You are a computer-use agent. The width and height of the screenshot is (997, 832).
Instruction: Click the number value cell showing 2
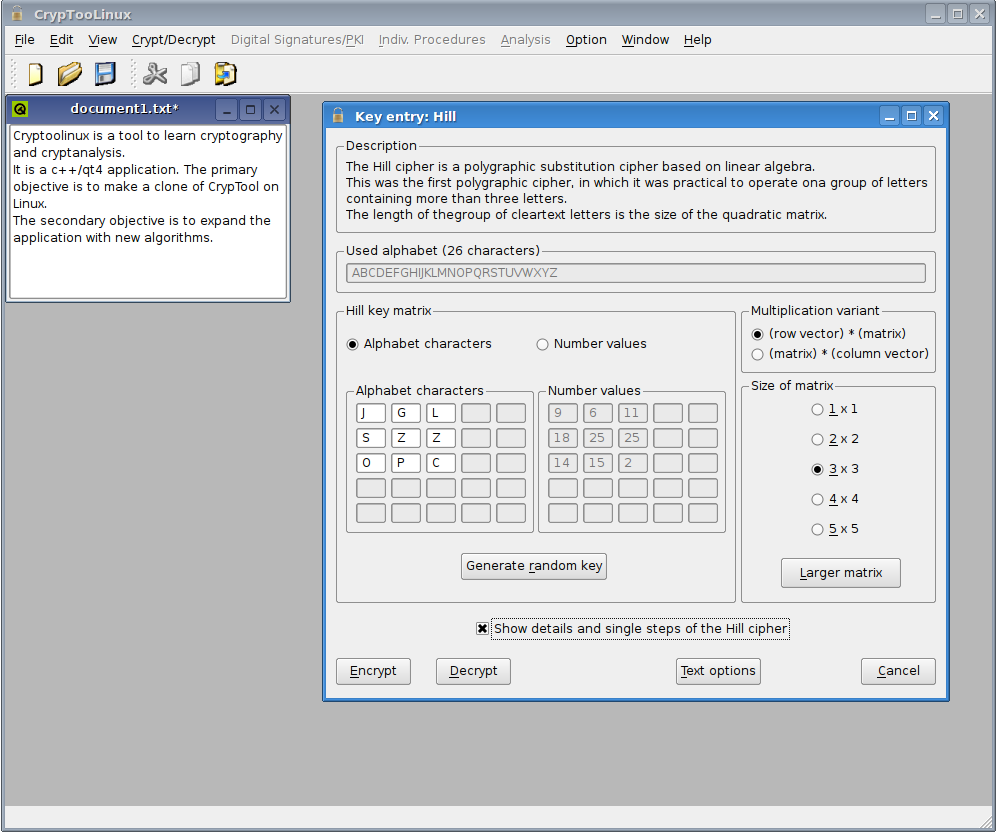click(x=633, y=463)
